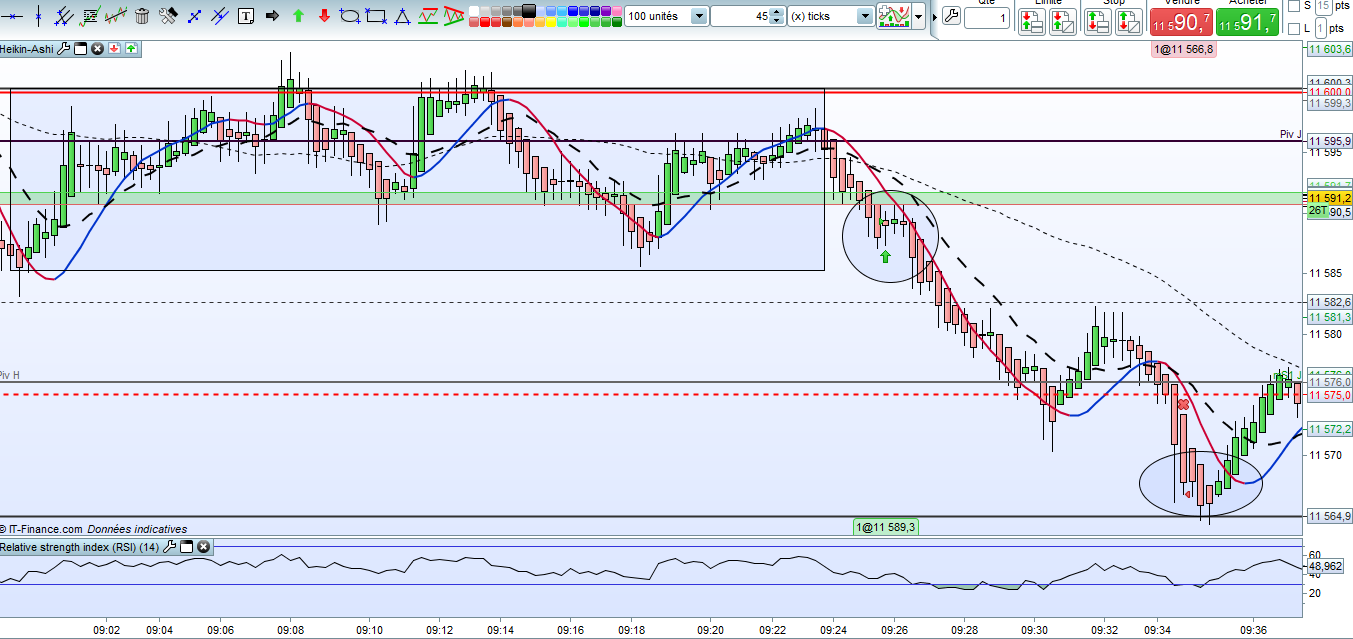The width and height of the screenshot is (1353, 639).
Task: Click the trash can delete-objects icon
Action: (x=142, y=16)
